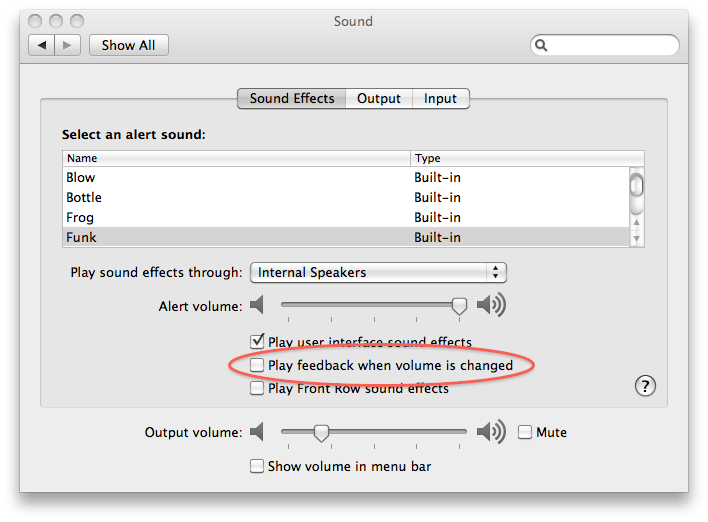Open help with the question mark button
Viewport: 708px width, 522px height.
(645, 386)
